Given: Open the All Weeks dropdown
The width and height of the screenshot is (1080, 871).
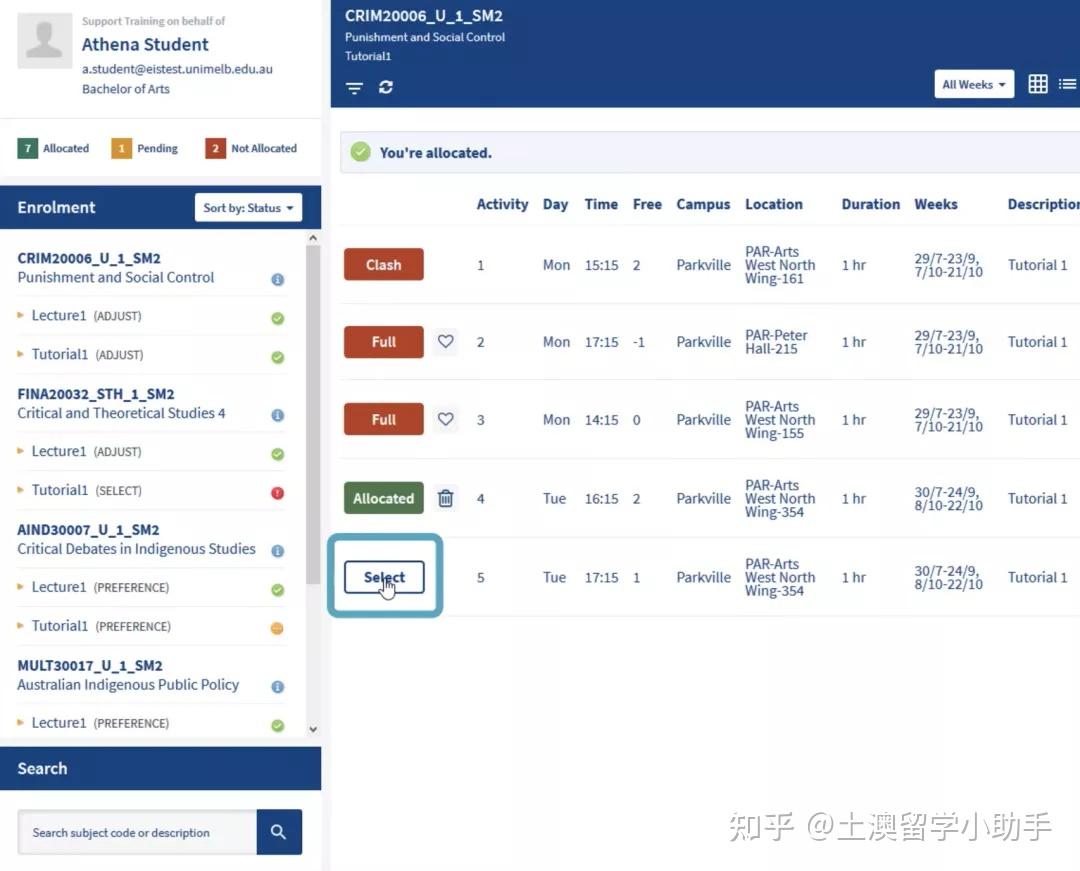Looking at the screenshot, I should (x=973, y=84).
